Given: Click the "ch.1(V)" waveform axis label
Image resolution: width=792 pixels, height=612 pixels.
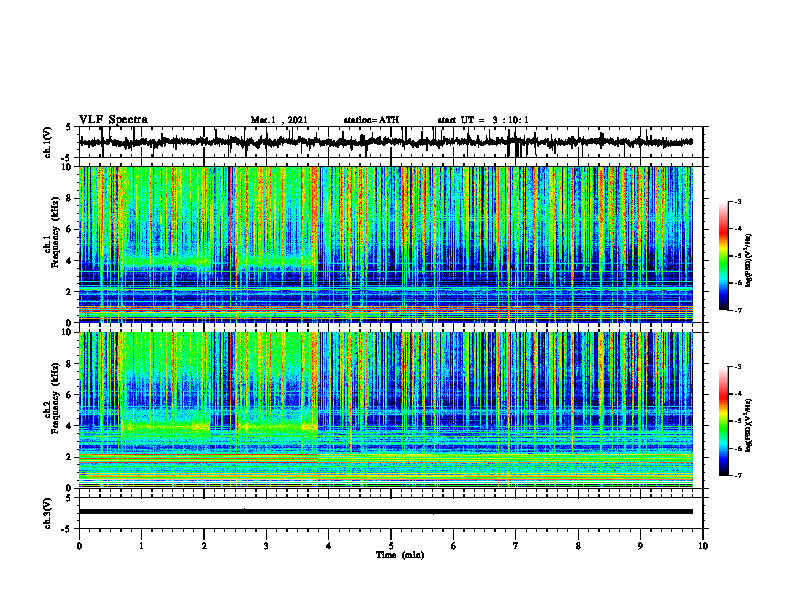Looking at the screenshot, I should click(x=48, y=142).
